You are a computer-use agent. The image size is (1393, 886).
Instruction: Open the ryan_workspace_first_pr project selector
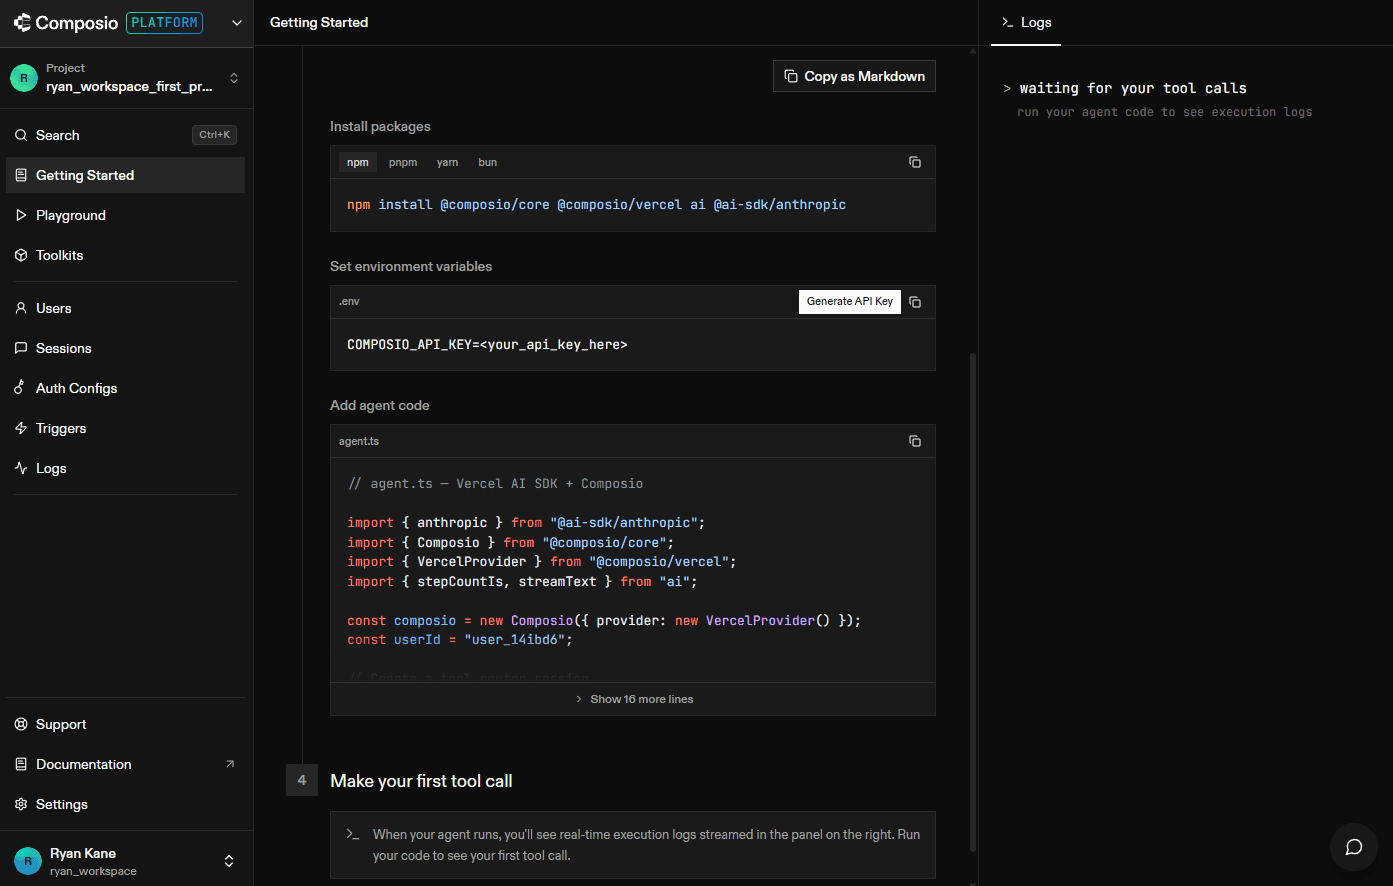[126, 78]
